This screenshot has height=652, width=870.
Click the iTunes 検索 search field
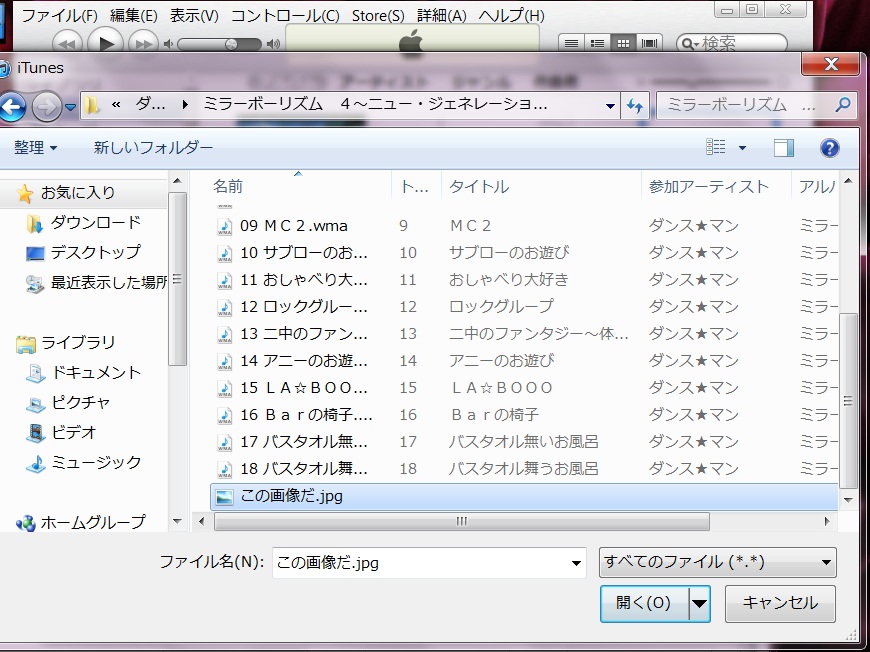coord(732,43)
